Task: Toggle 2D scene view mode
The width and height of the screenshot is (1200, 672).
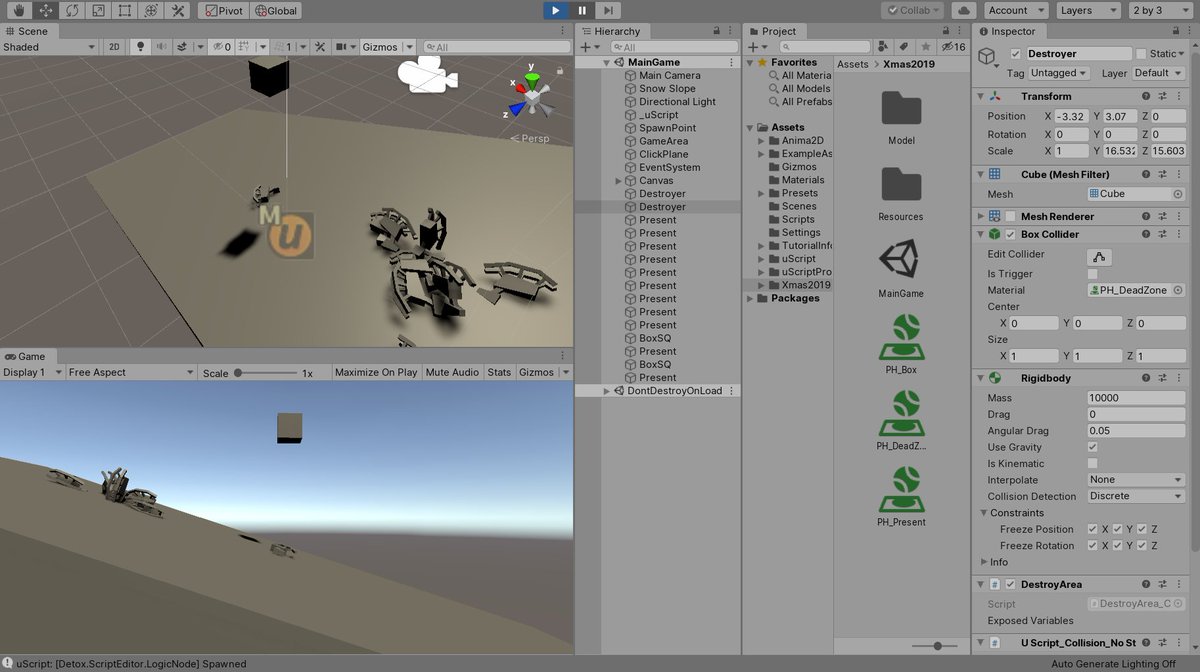Action: pos(114,47)
